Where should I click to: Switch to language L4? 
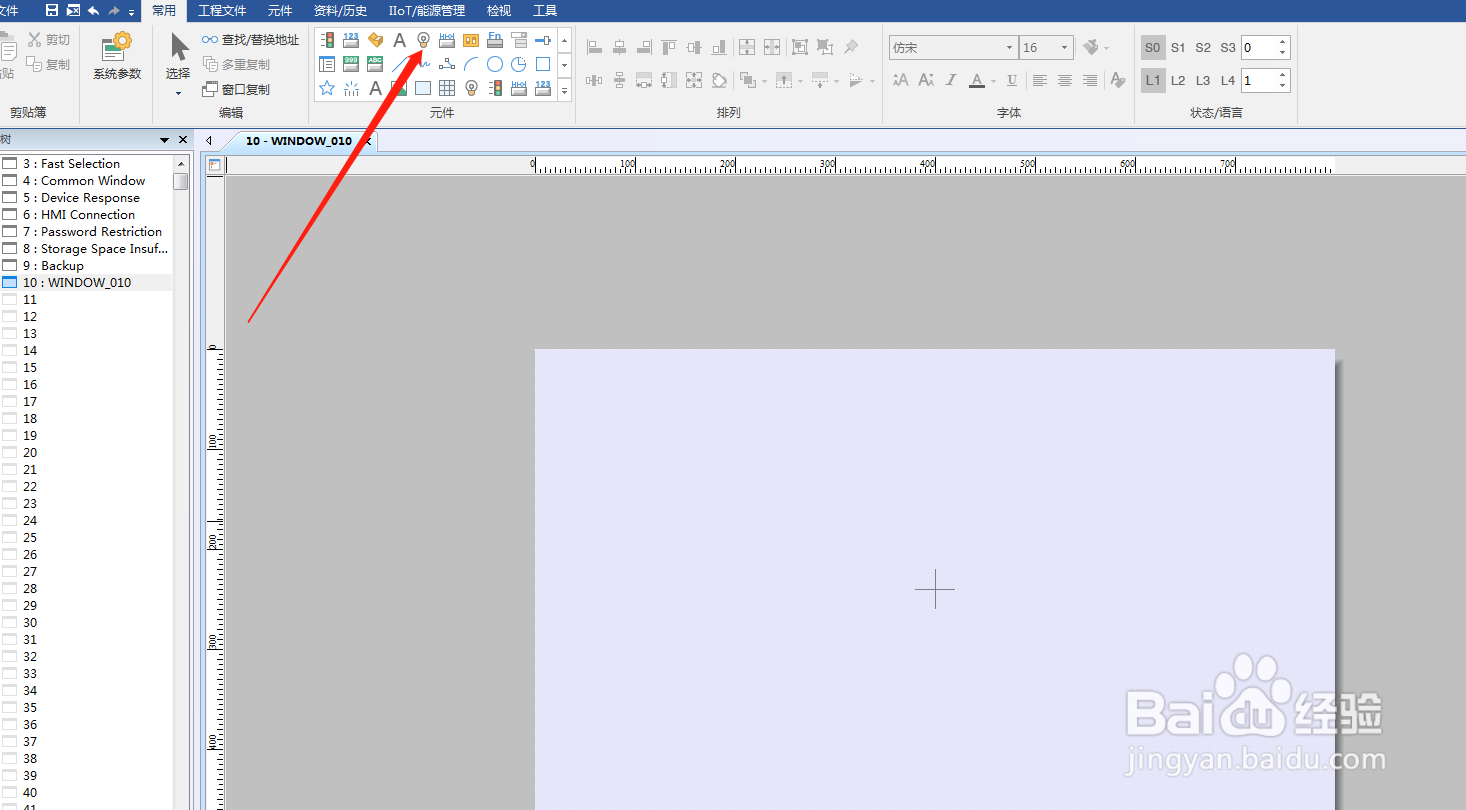click(x=1228, y=80)
